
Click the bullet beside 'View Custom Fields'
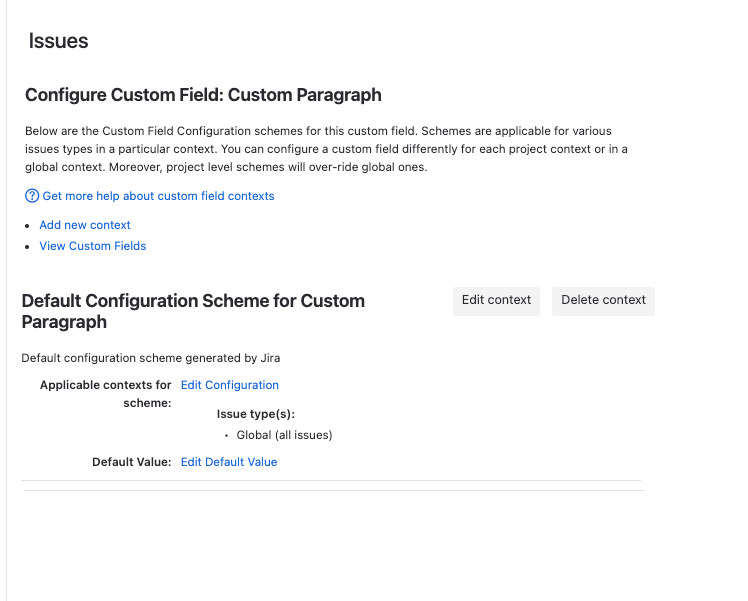[28, 247]
